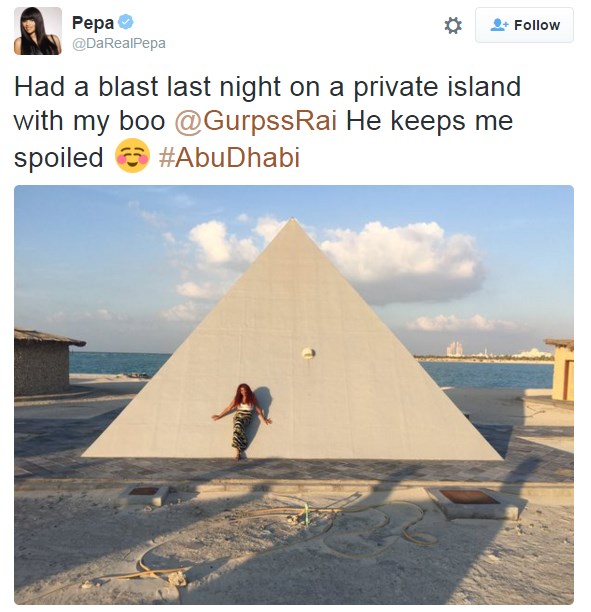Open the #AbuDhabi hashtag
Viewport: 591px width, 612px height.
tap(229, 157)
